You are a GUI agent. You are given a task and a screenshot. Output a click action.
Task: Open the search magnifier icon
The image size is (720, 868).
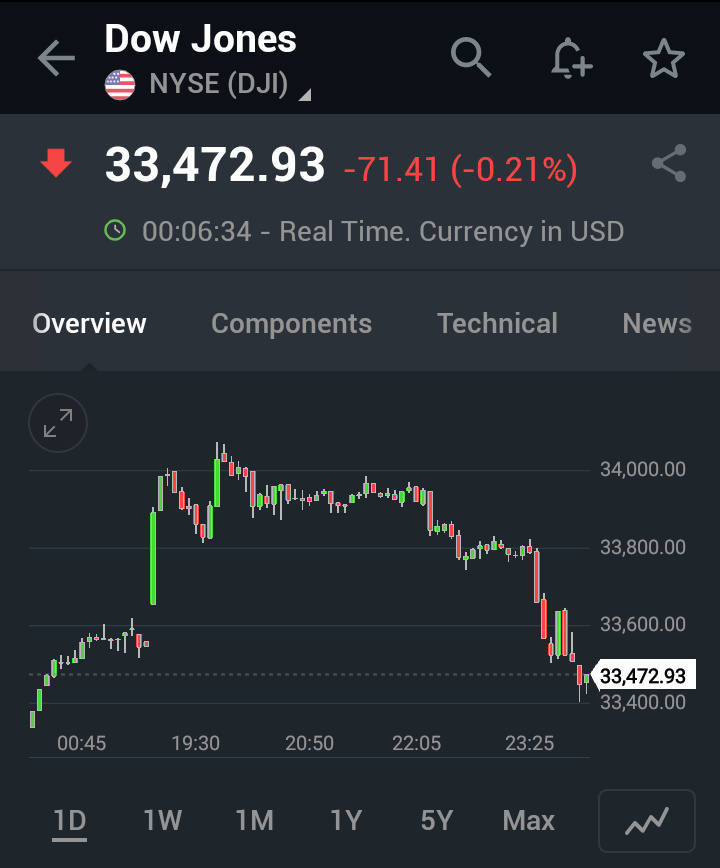click(471, 58)
